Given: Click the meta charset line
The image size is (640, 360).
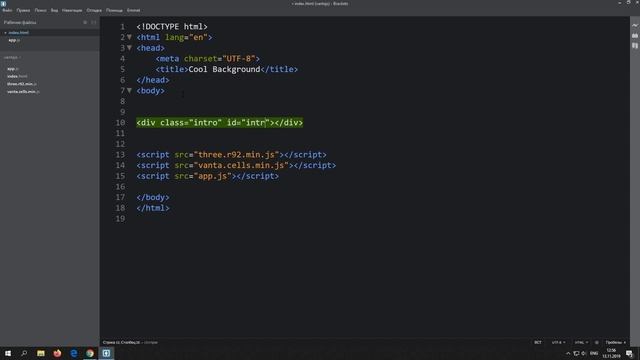Looking at the screenshot, I should [x=207, y=59].
